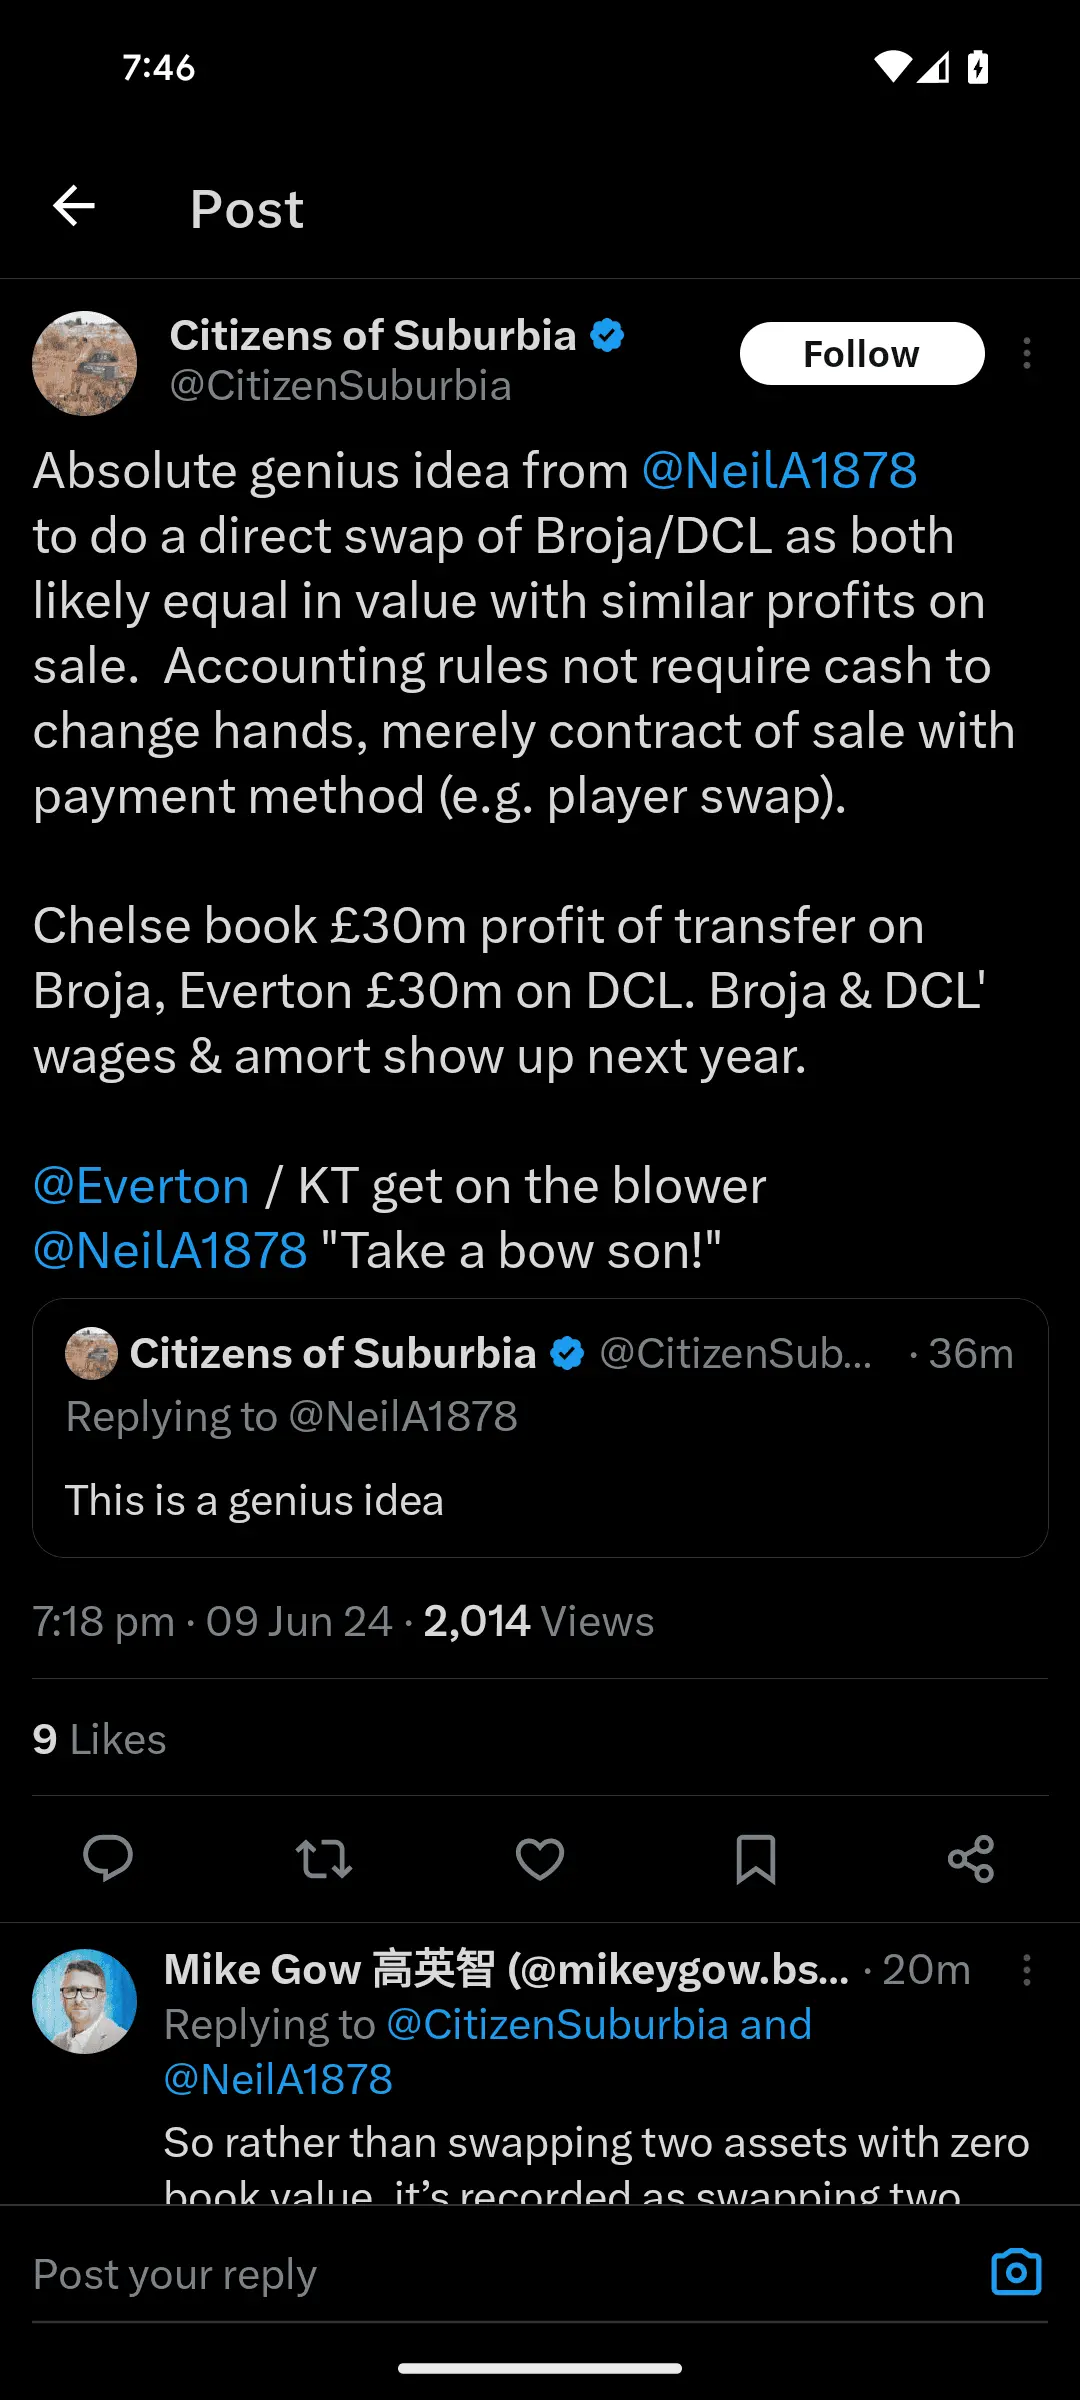Image resolution: width=1080 pixels, height=2400 pixels.
Task: Tap the share icon
Action: coord(971,1859)
